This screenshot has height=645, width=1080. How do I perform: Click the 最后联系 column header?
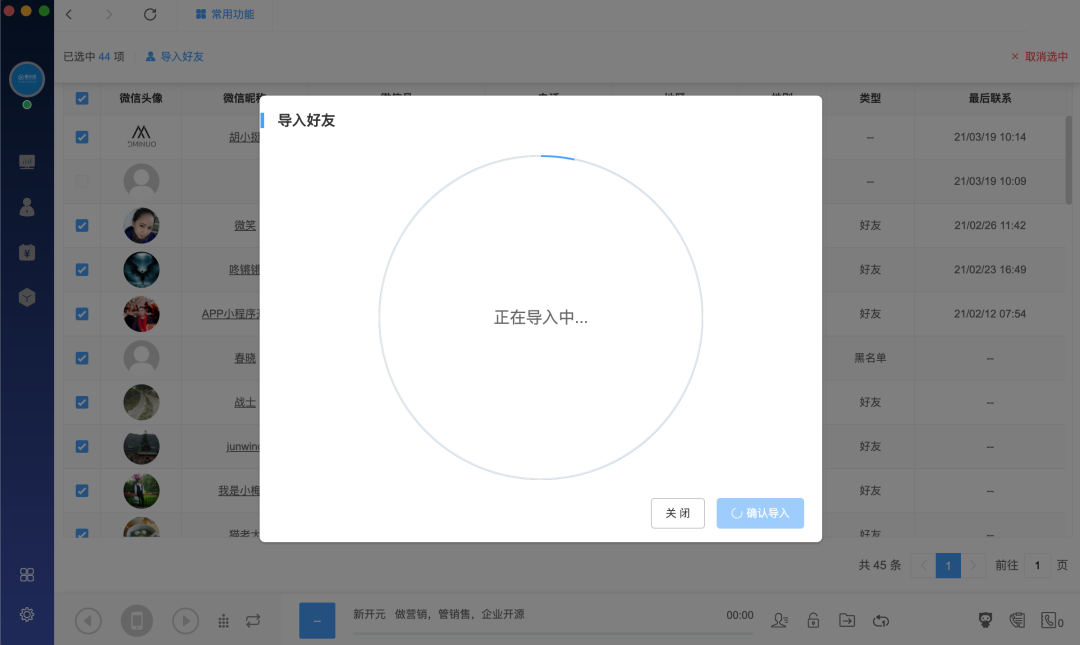point(990,99)
